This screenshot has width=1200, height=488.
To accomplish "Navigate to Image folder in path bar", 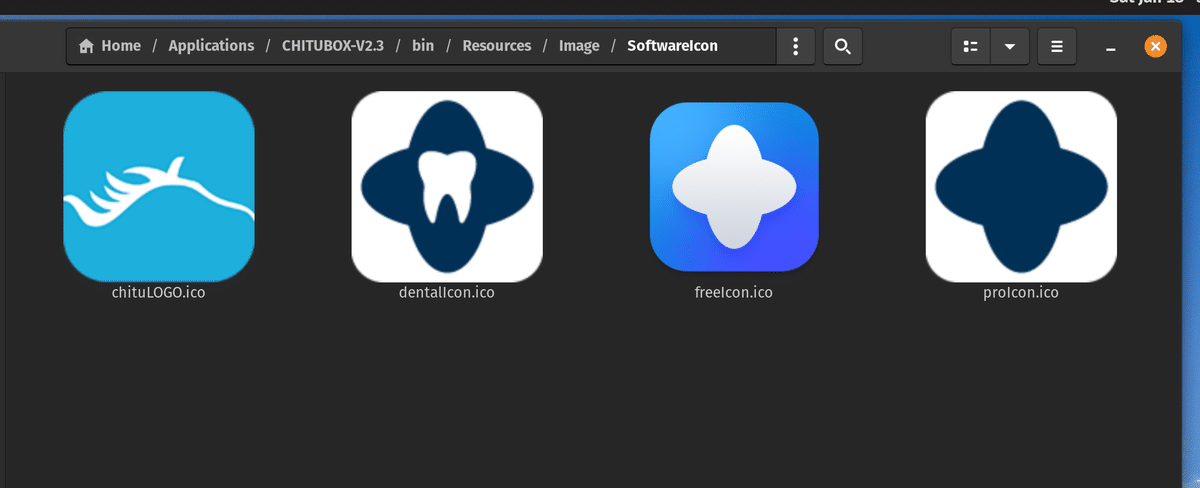I will 579,46.
